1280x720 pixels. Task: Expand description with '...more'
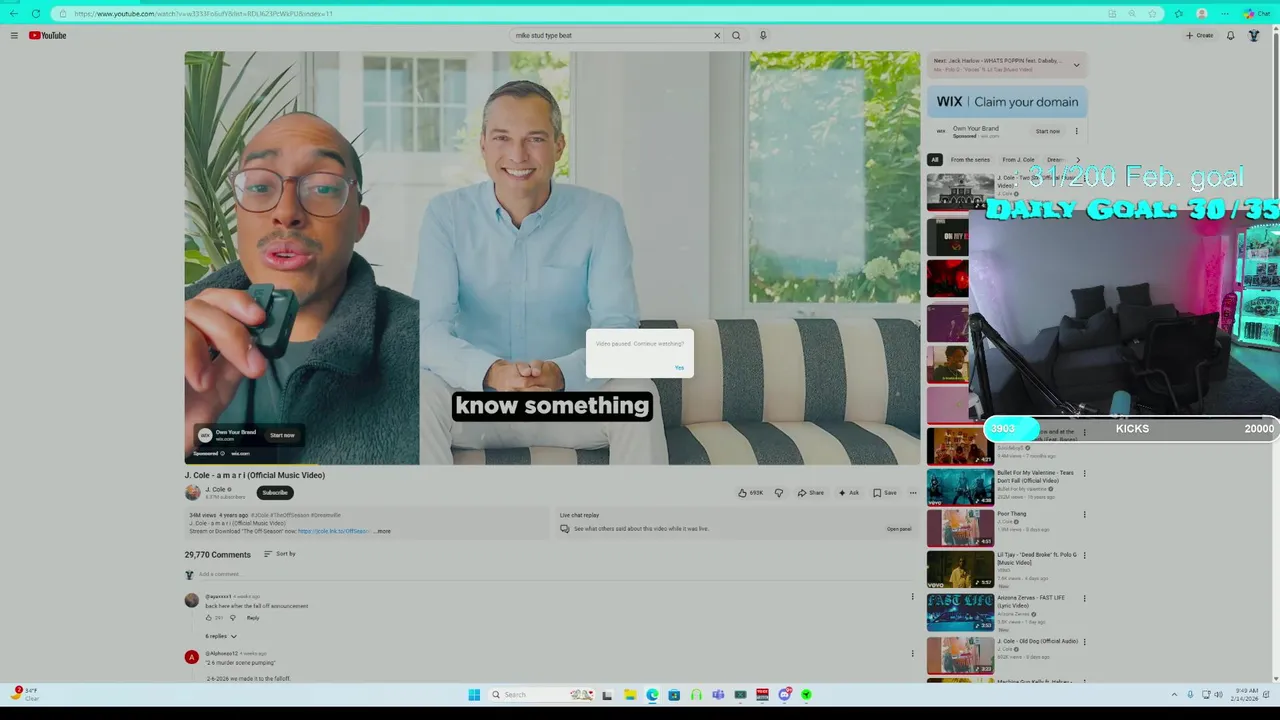click(382, 531)
